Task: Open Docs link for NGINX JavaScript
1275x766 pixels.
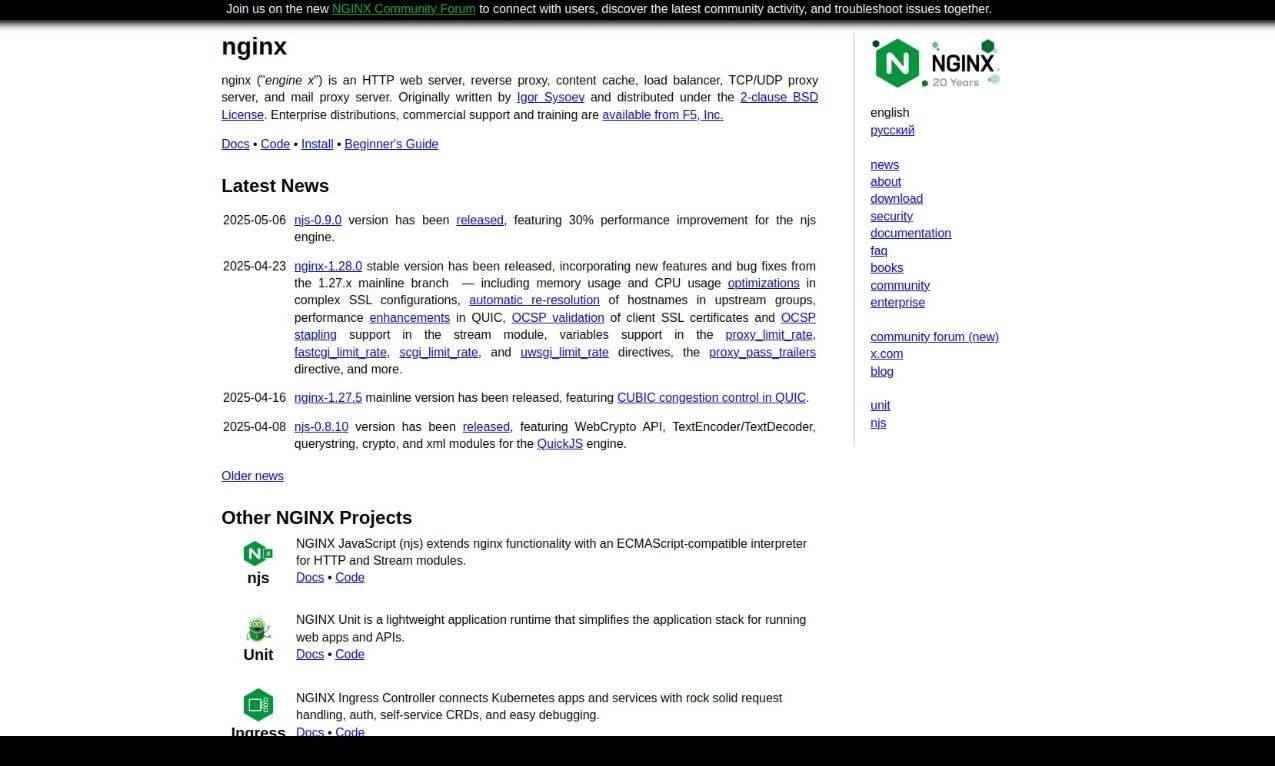Action: pyautogui.click(x=310, y=578)
